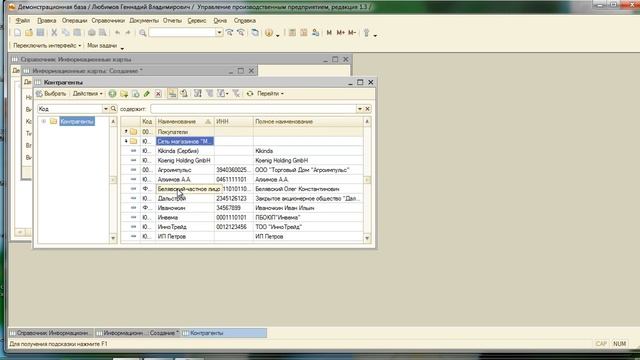The image size is (640, 360).
Task: Select the Агроимпульс row
Action: pos(242,170)
